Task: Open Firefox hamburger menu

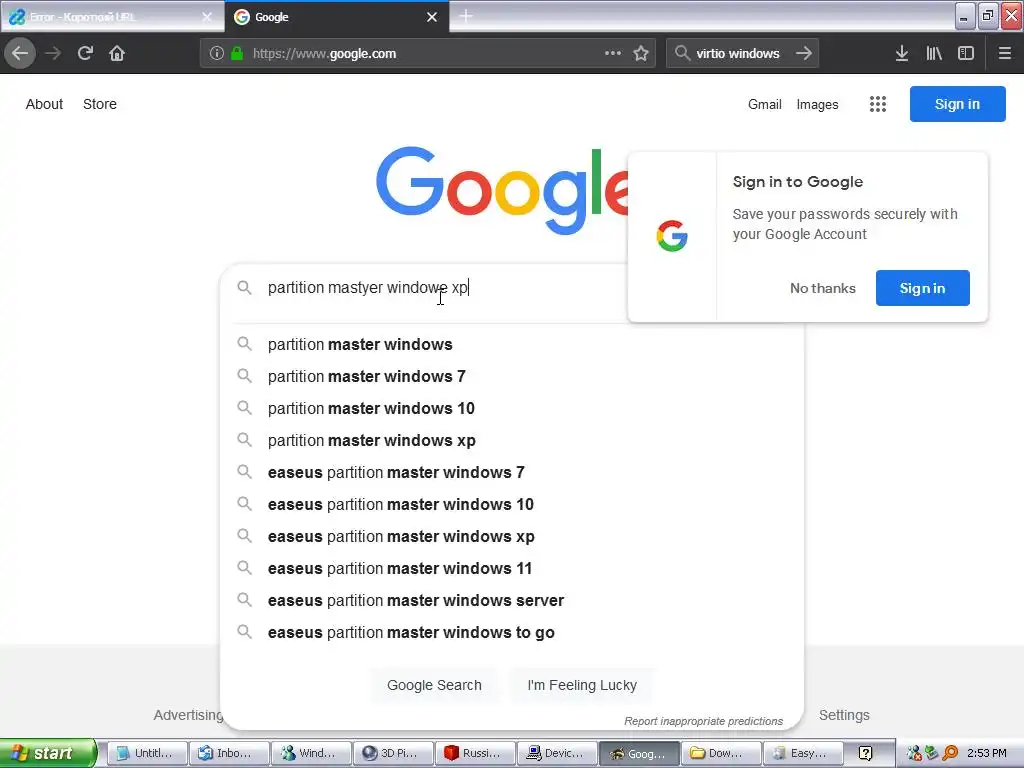Action: point(1005,54)
